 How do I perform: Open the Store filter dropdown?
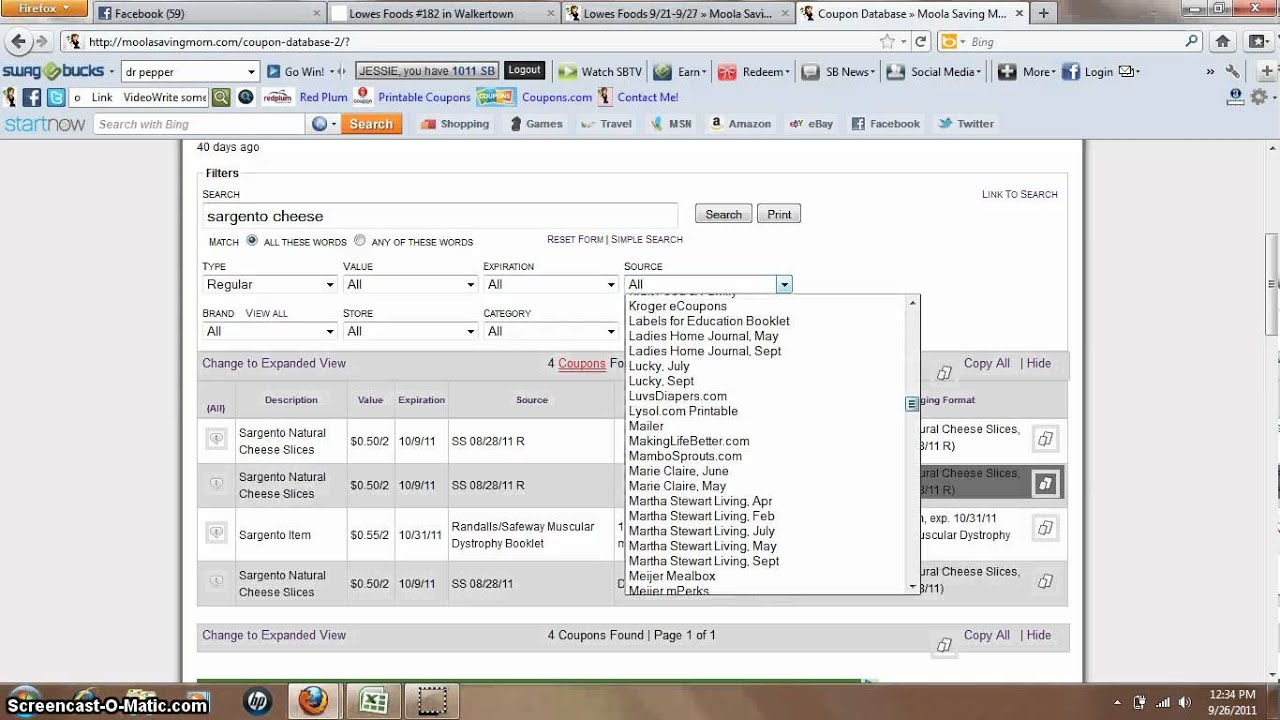coord(410,331)
